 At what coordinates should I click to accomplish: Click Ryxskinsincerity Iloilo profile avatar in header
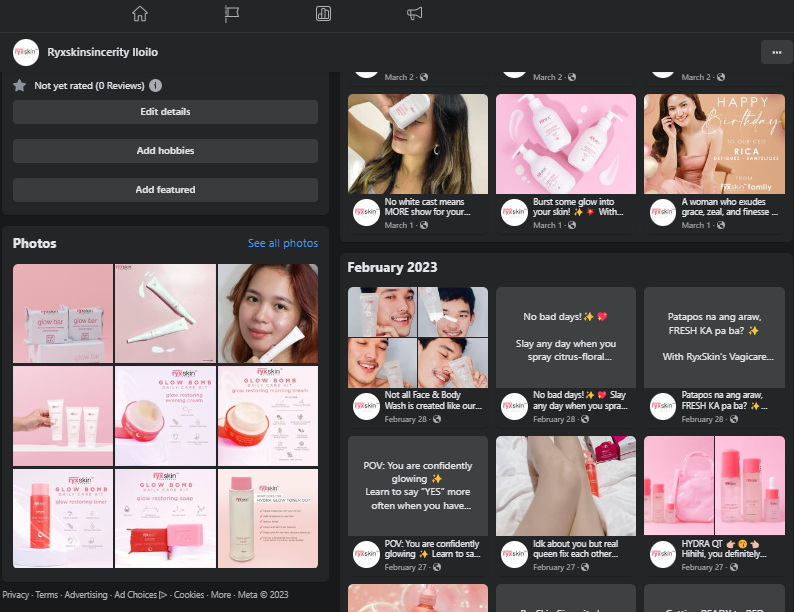pyautogui.click(x=26, y=52)
